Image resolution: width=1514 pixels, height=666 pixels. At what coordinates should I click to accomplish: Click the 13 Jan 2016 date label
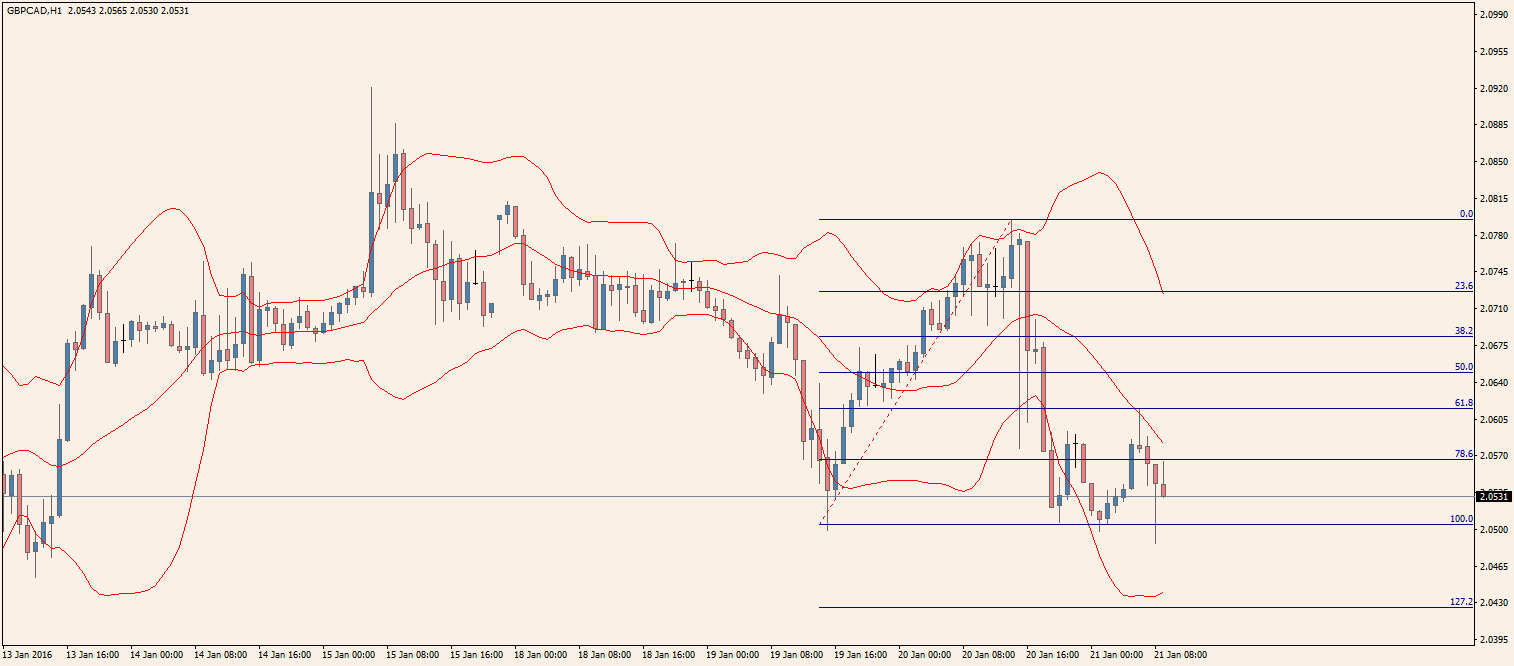26,655
